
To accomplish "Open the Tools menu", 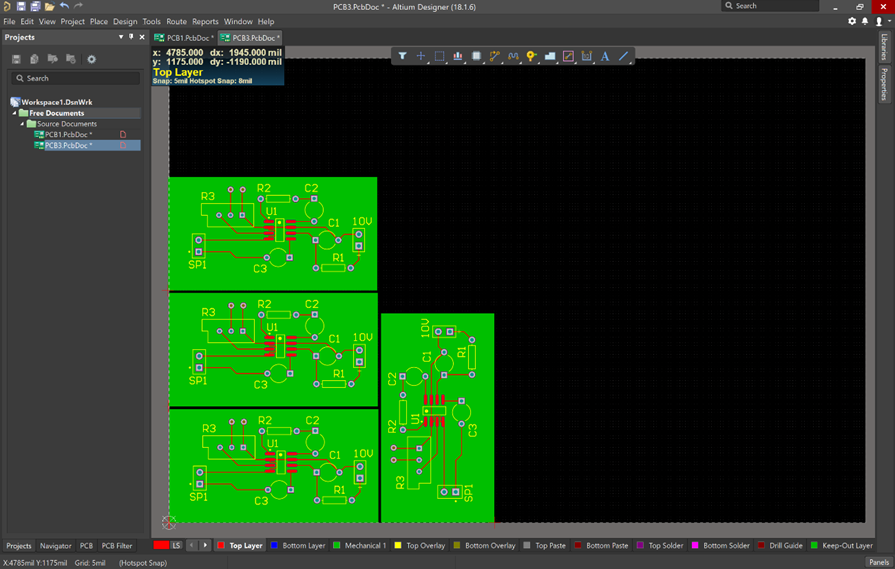I will pyautogui.click(x=151, y=21).
